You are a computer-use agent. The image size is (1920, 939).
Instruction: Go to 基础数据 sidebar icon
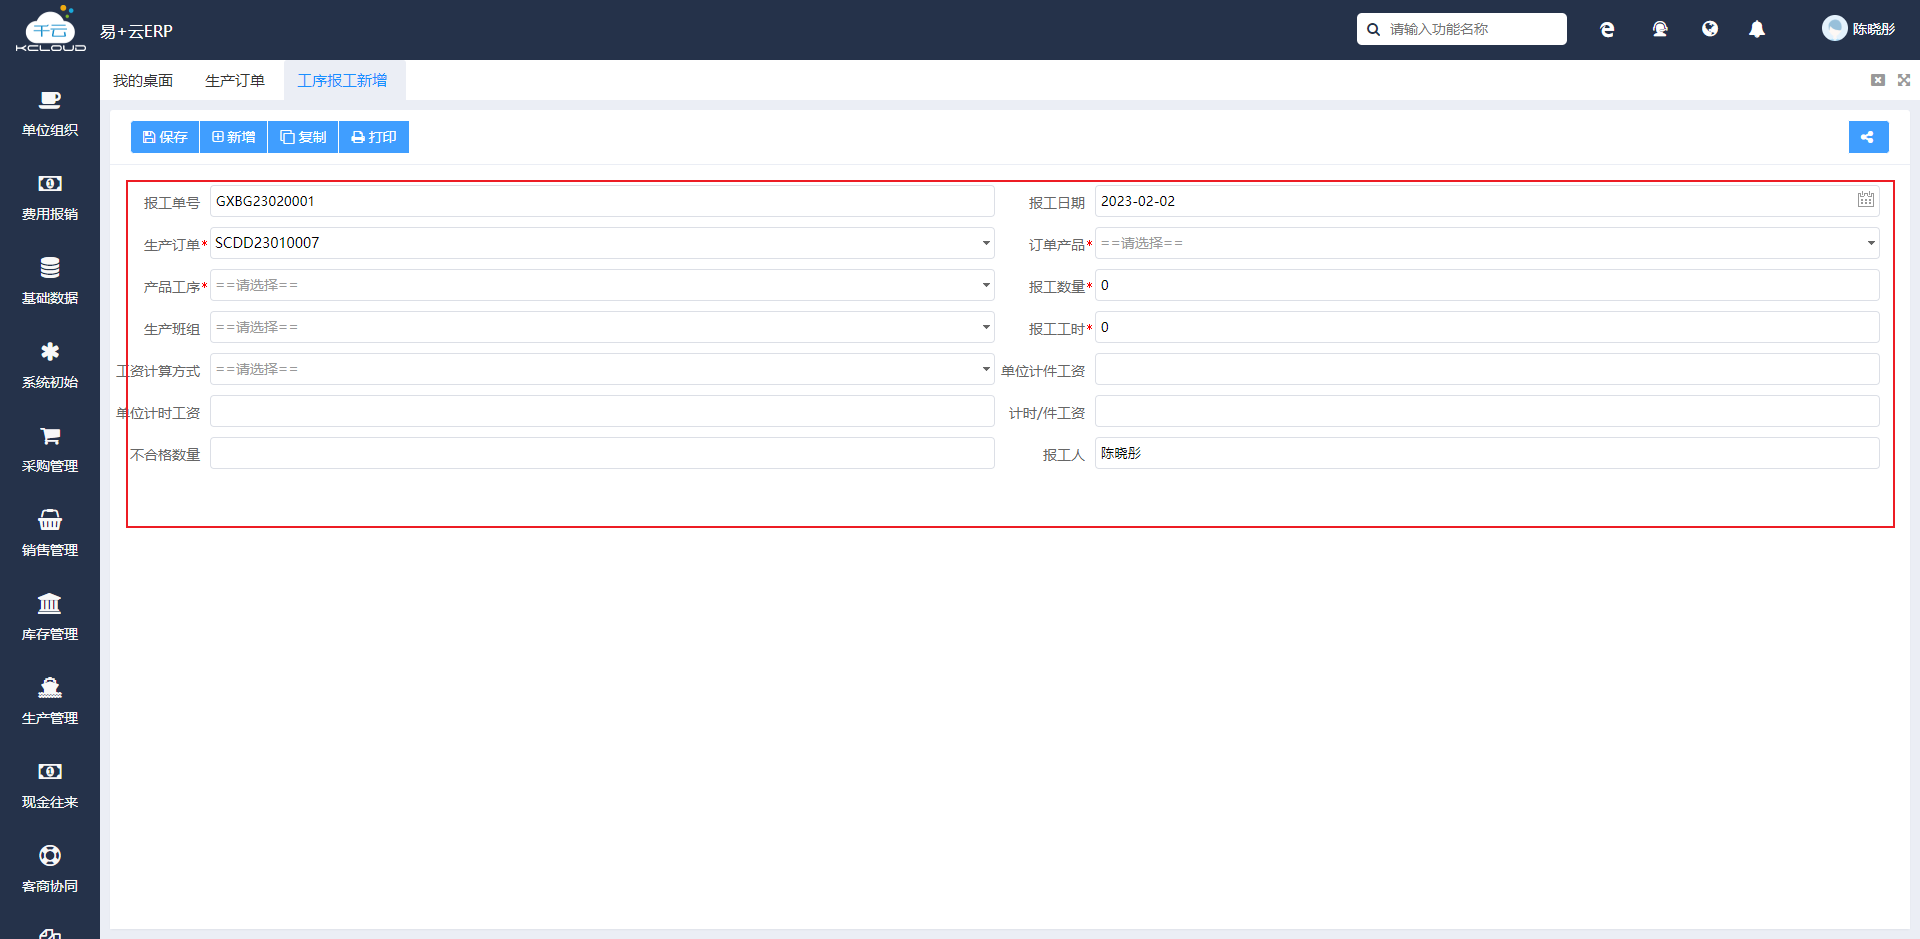[50, 267]
